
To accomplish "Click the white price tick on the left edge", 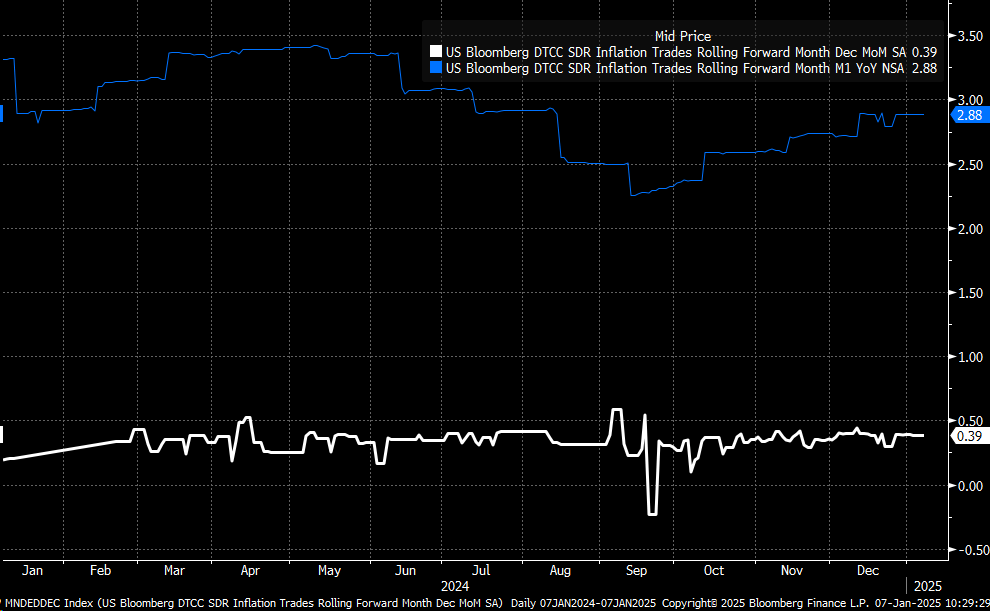I will 3,435.
